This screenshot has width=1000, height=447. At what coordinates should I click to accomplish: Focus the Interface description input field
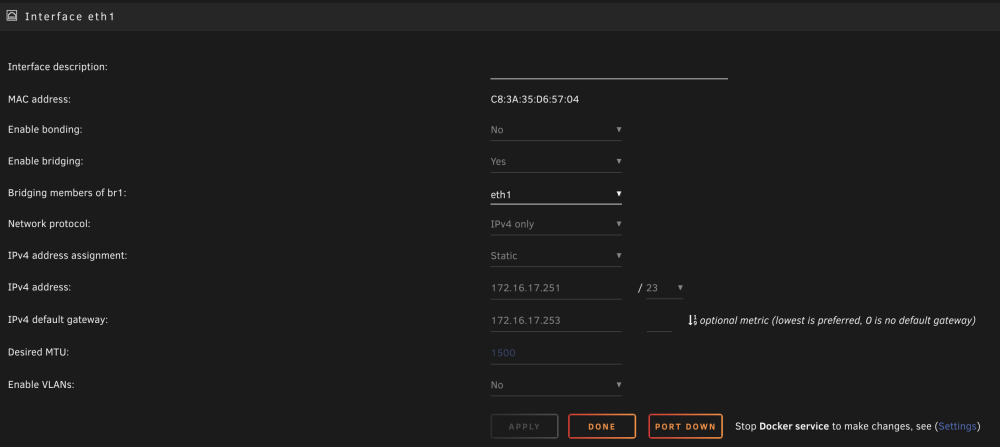(609, 68)
